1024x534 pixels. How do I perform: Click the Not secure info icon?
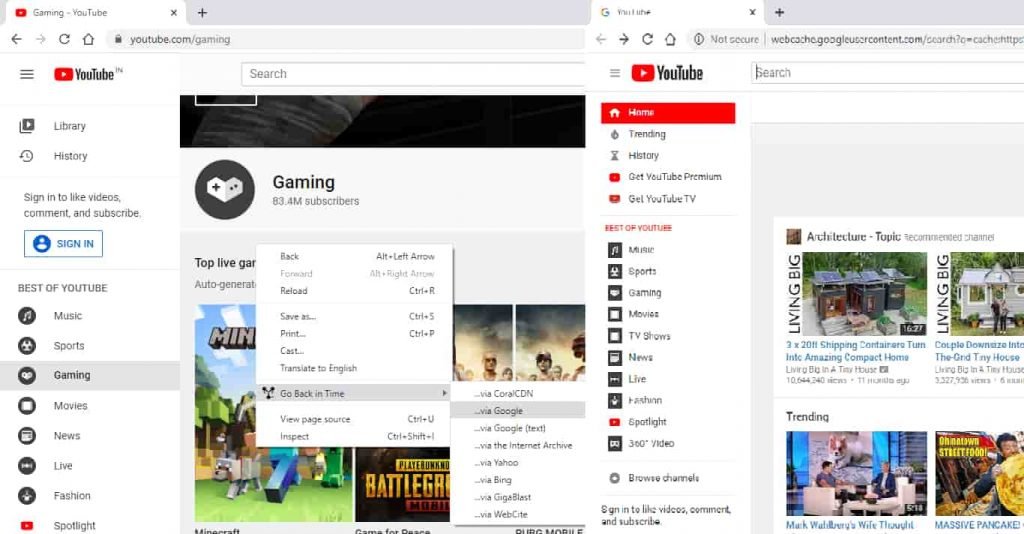point(699,39)
